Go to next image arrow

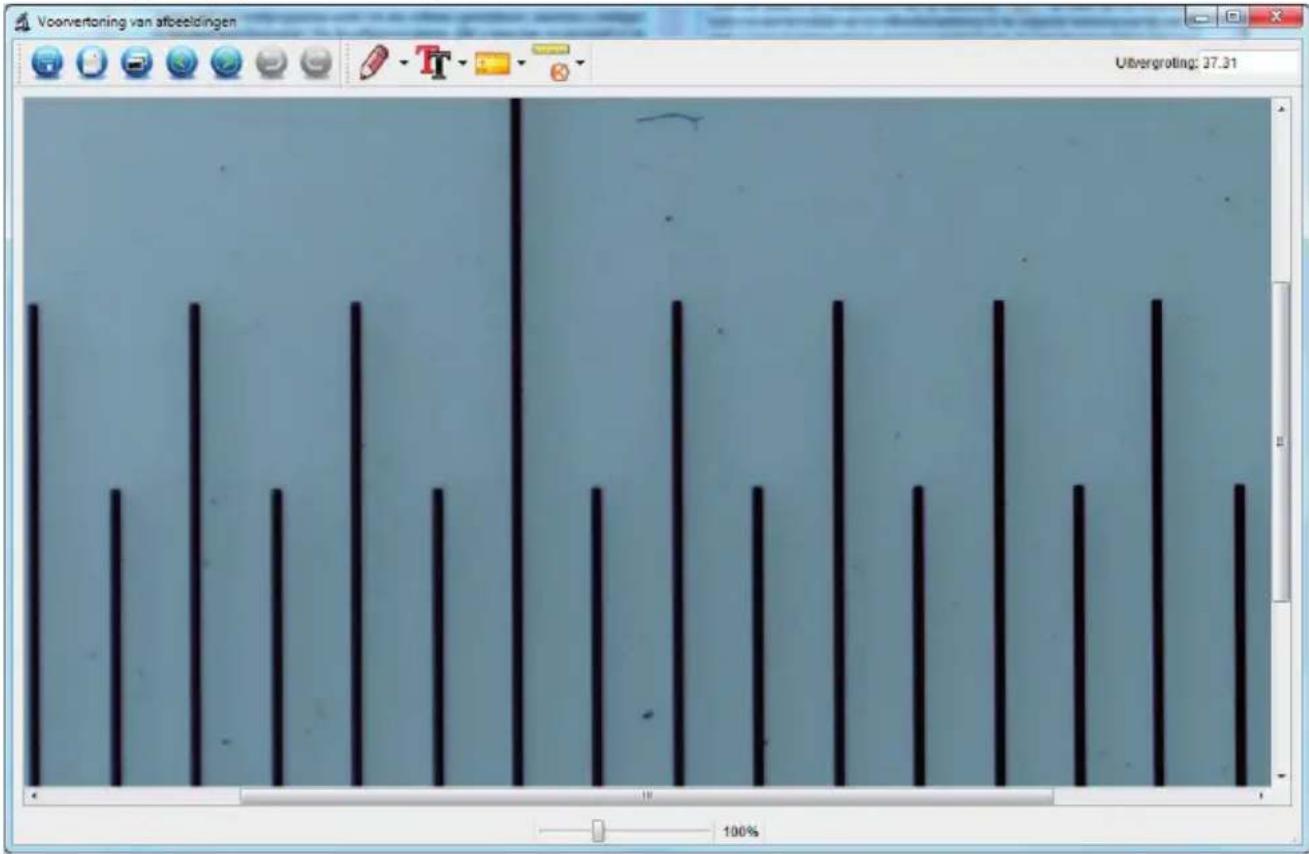(x=226, y=63)
